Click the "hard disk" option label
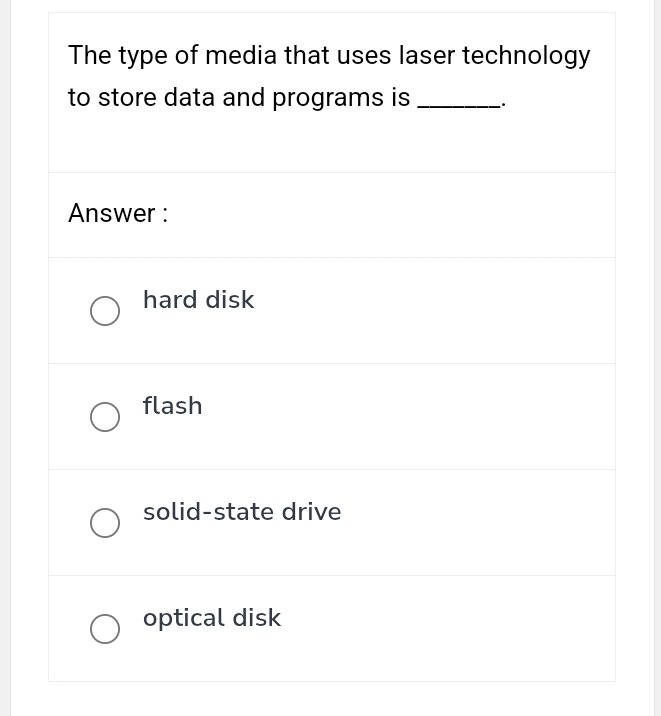Image resolution: width=661 pixels, height=716 pixels. coord(198,300)
